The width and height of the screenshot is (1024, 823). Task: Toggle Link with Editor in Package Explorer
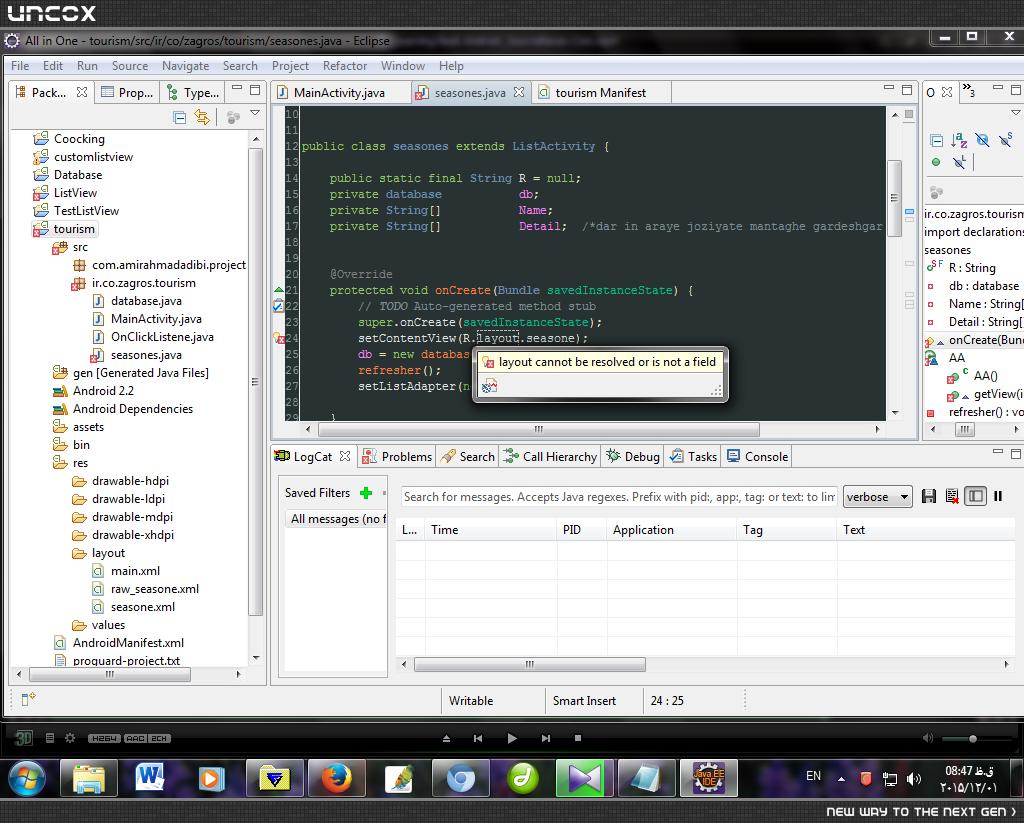[202, 118]
